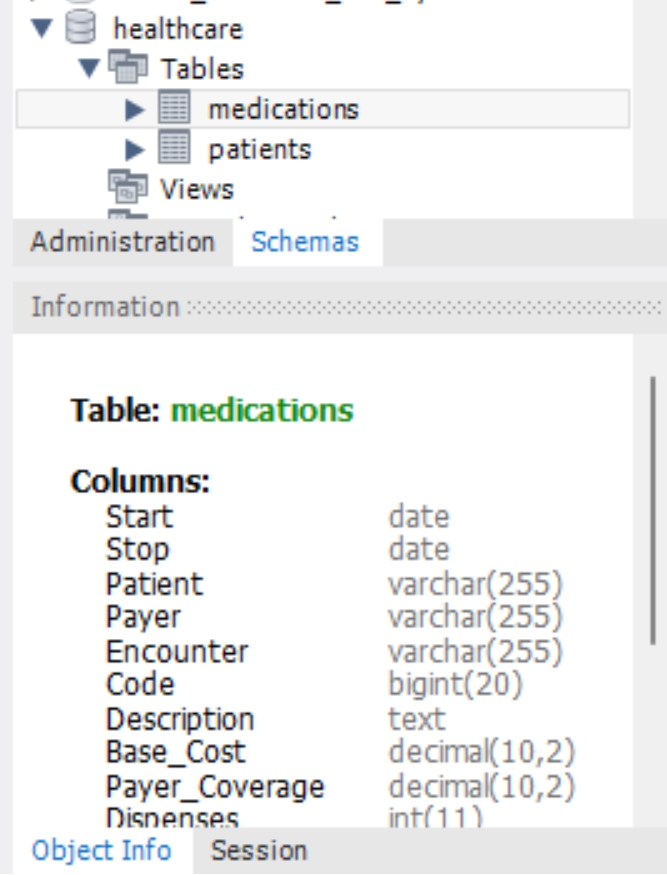This screenshot has width=667, height=875.
Task: Expand the medications table node
Action: point(135,109)
